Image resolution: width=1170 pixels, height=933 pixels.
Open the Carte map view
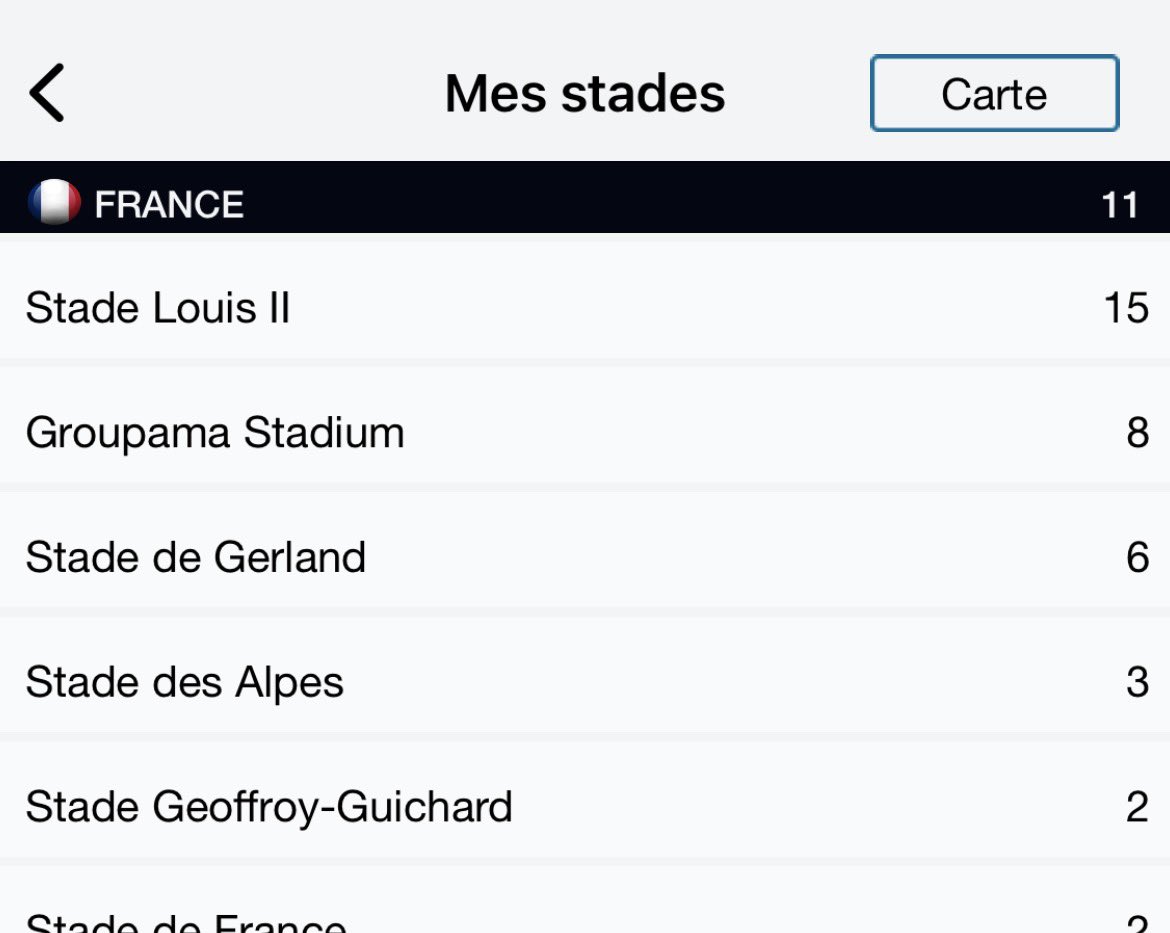[x=994, y=94]
